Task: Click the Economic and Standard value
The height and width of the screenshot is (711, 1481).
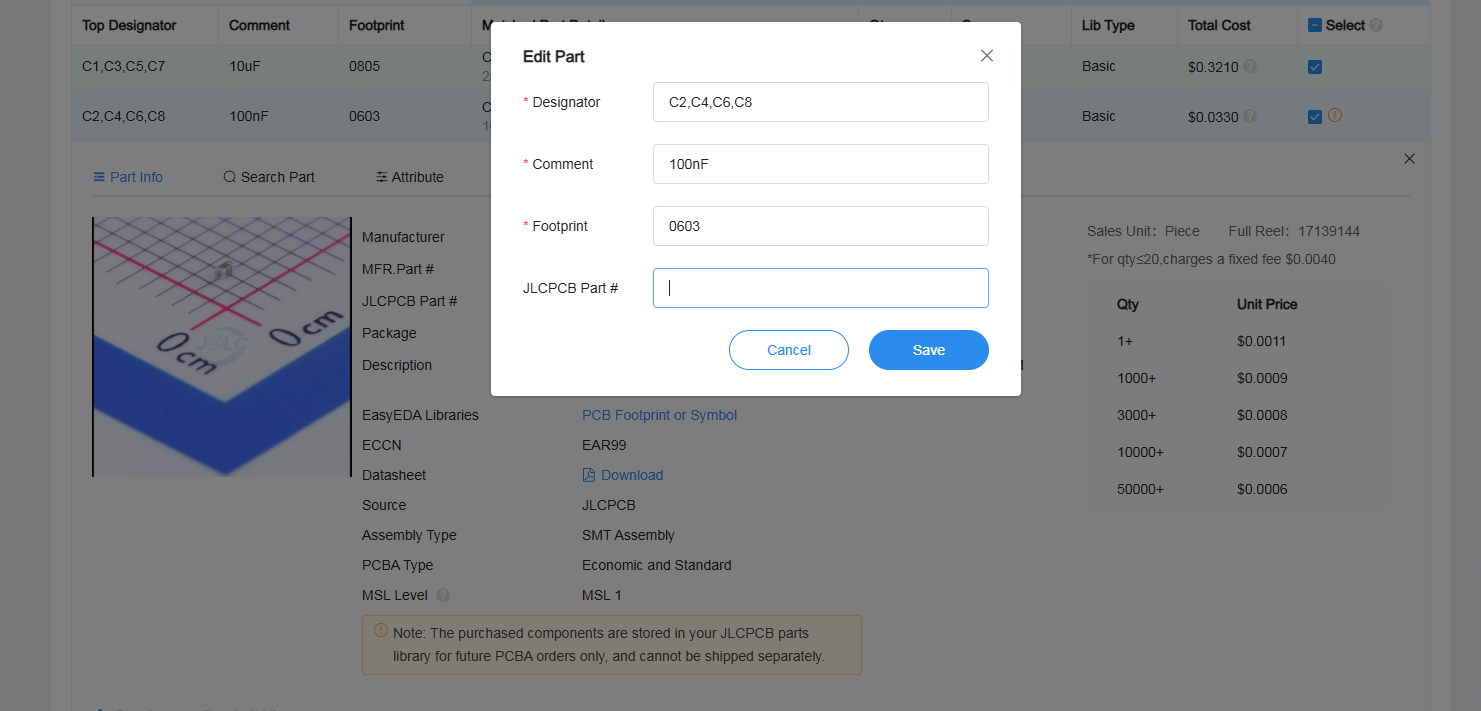Action: coord(657,565)
